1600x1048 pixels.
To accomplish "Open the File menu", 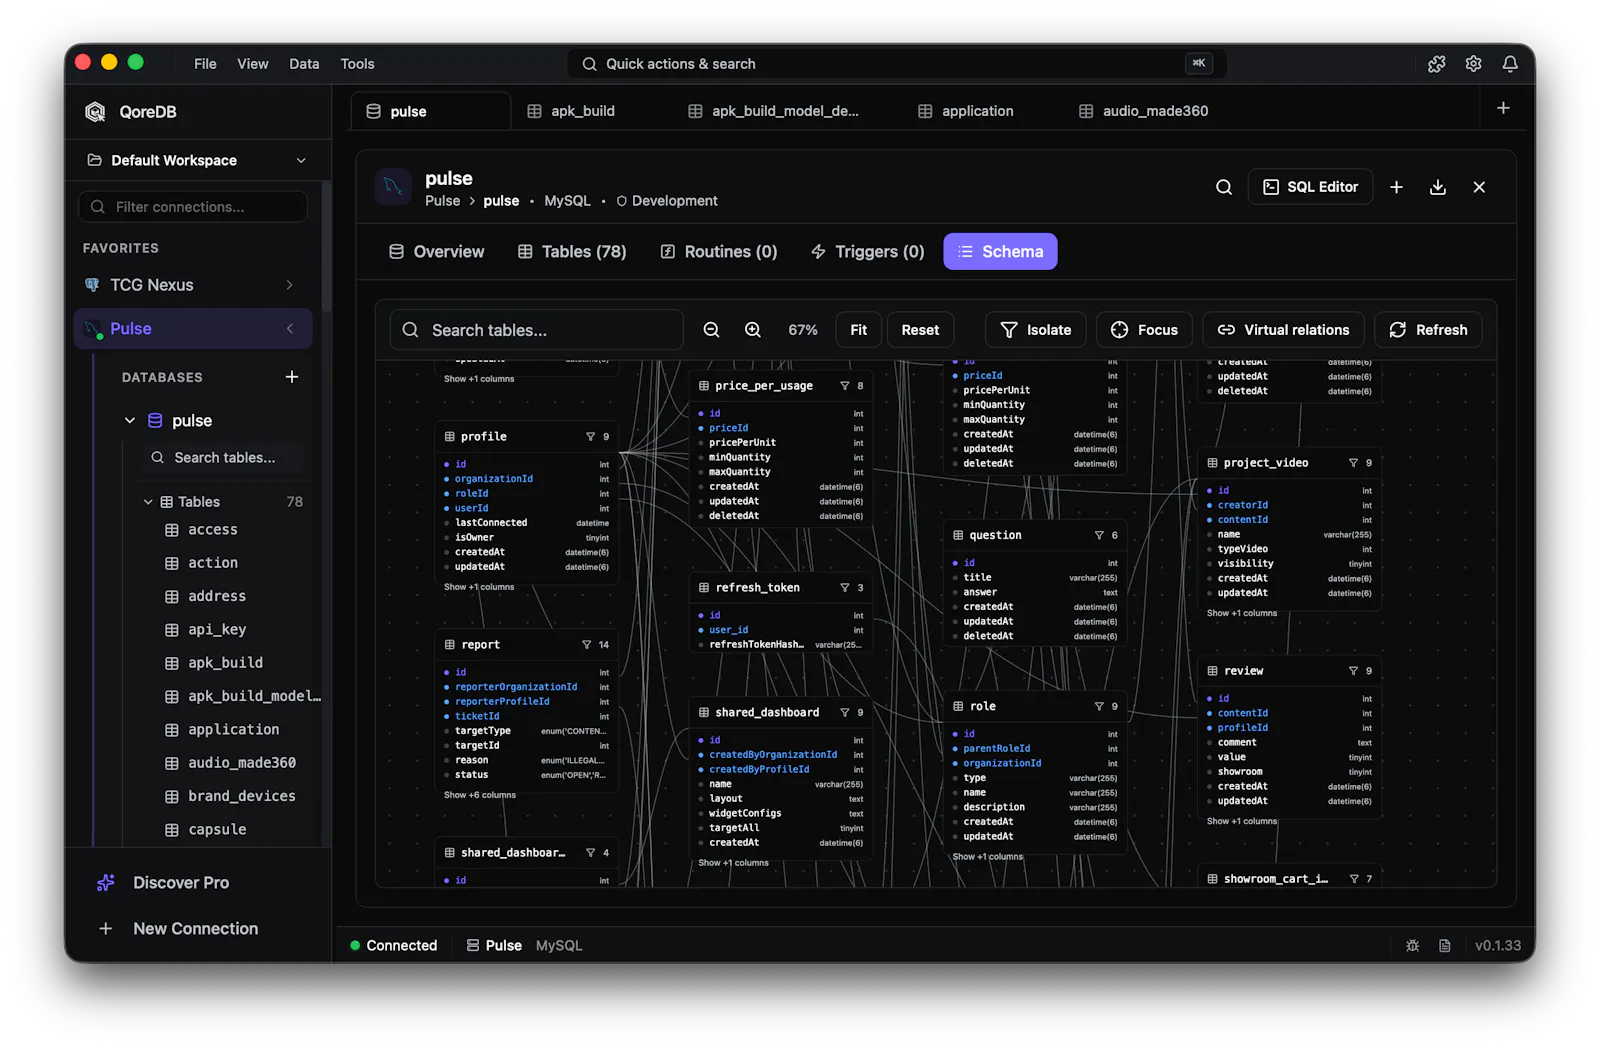I will 205,64.
